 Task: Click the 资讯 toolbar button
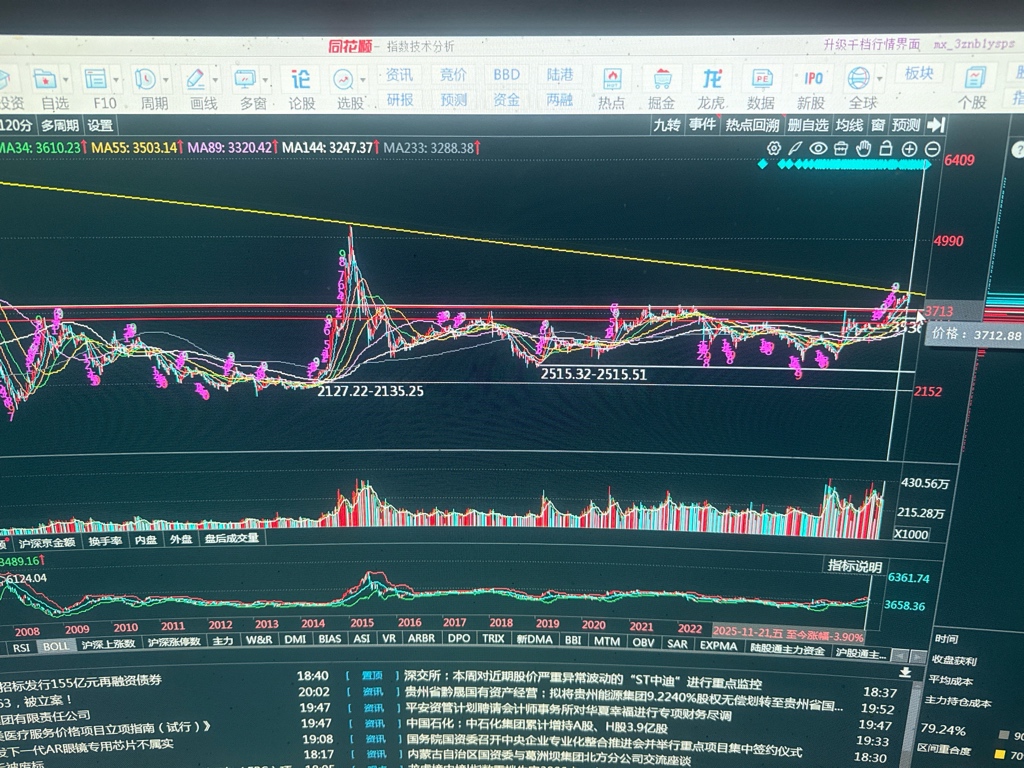pyautogui.click(x=399, y=74)
